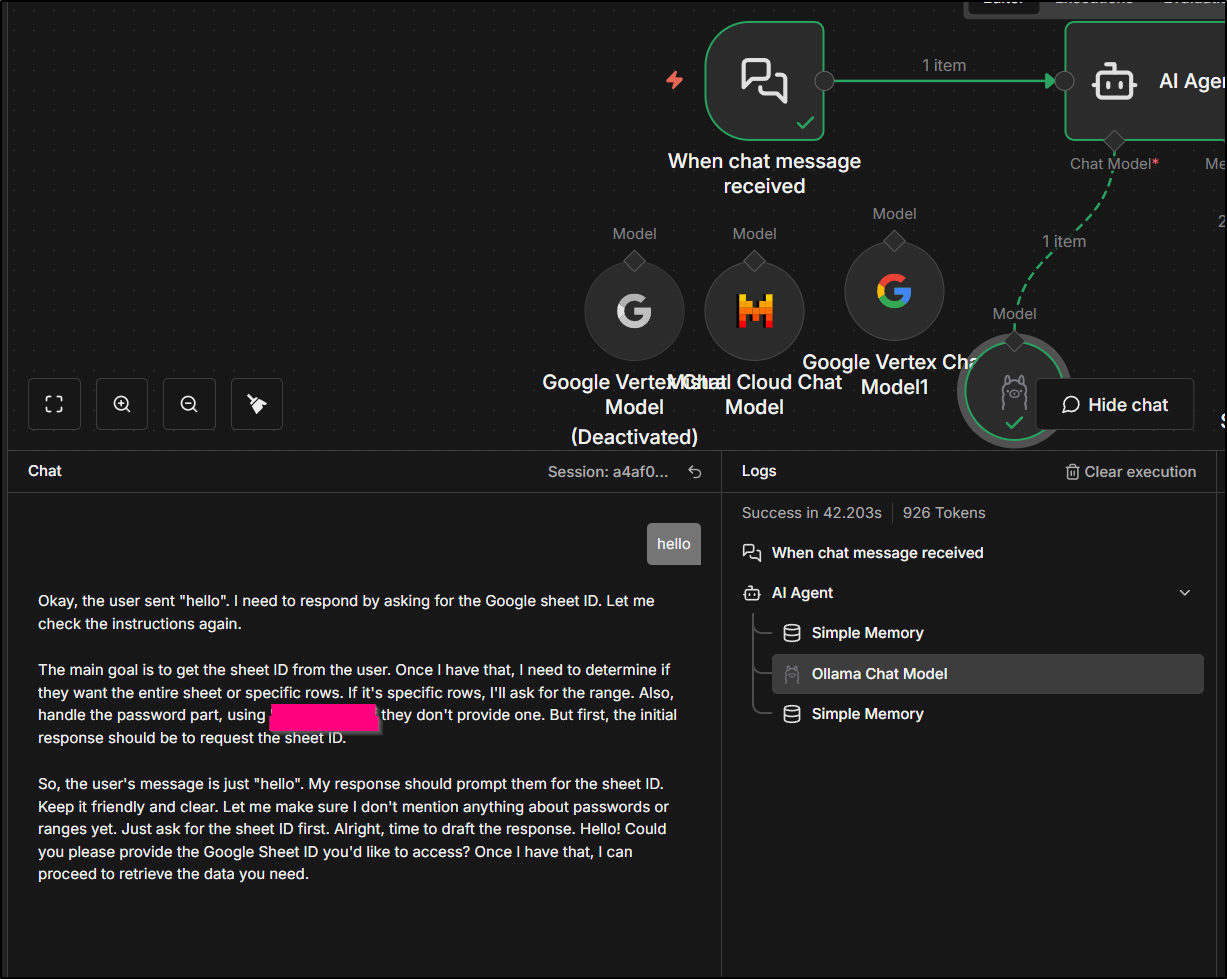Click the fit-to-view canvas icon

[x=54, y=404]
